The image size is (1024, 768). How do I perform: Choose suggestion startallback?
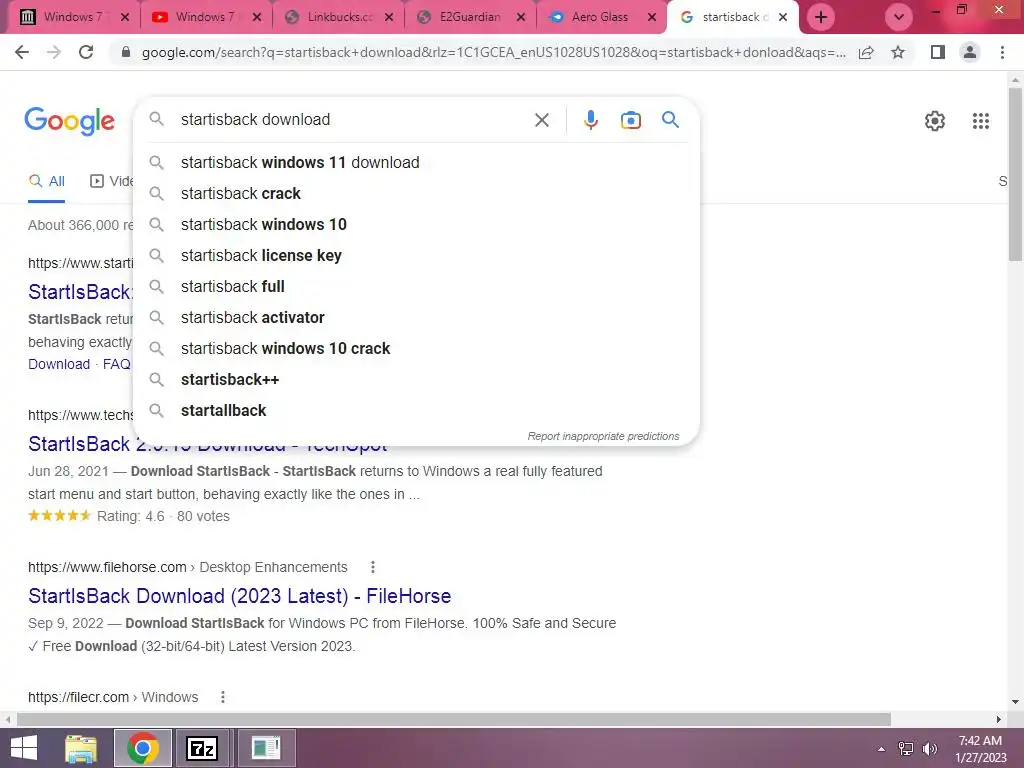click(416, 411)
